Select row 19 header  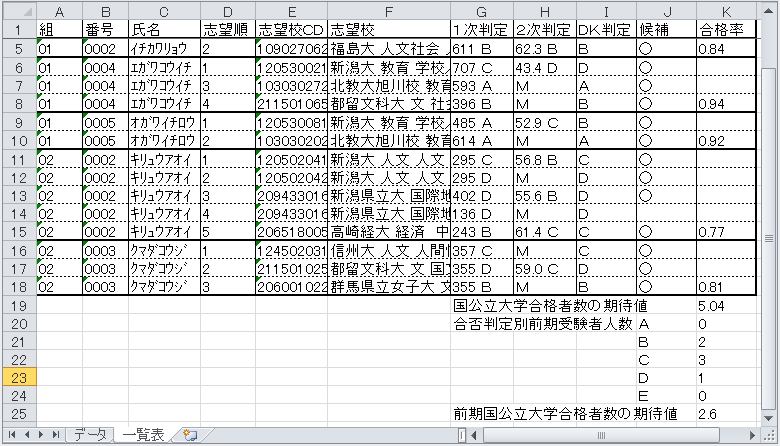[17, 305]
